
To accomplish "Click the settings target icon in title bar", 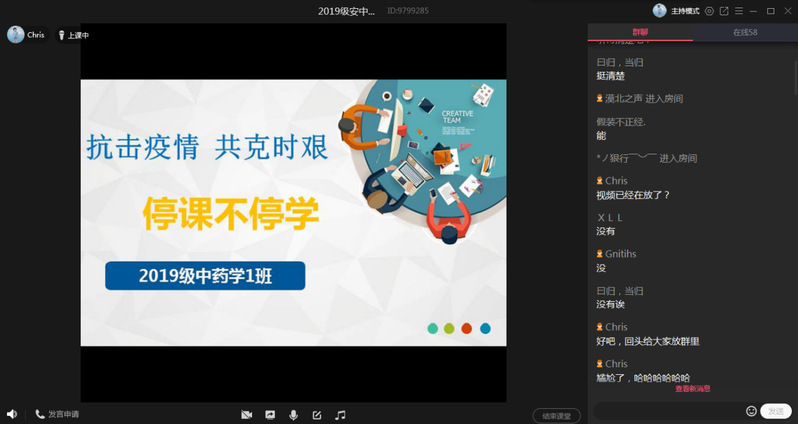I will (709, 11).
